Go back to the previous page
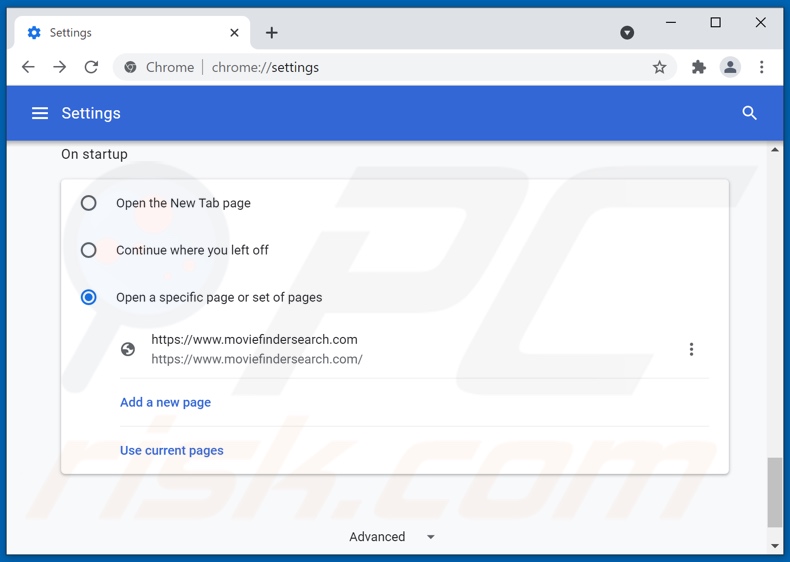Screen dimensions: 790x562 click(x=28, y=68)
